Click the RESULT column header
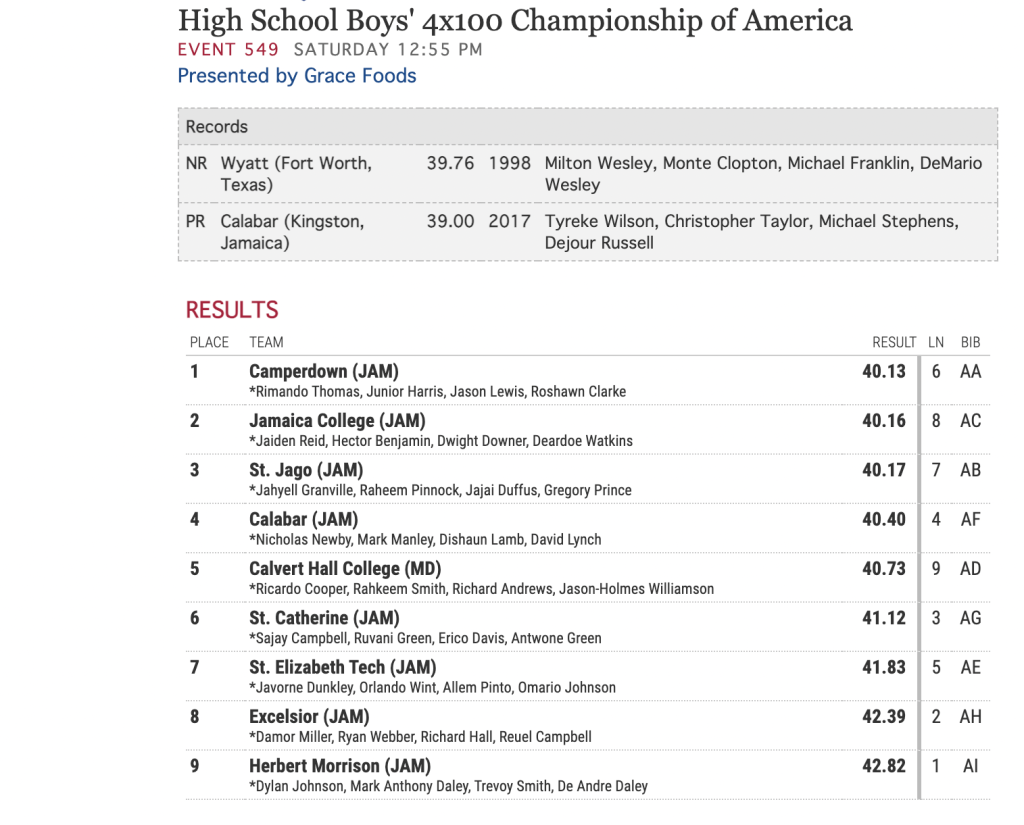The width and height of the screenshot is (1024, 825). 894,342
